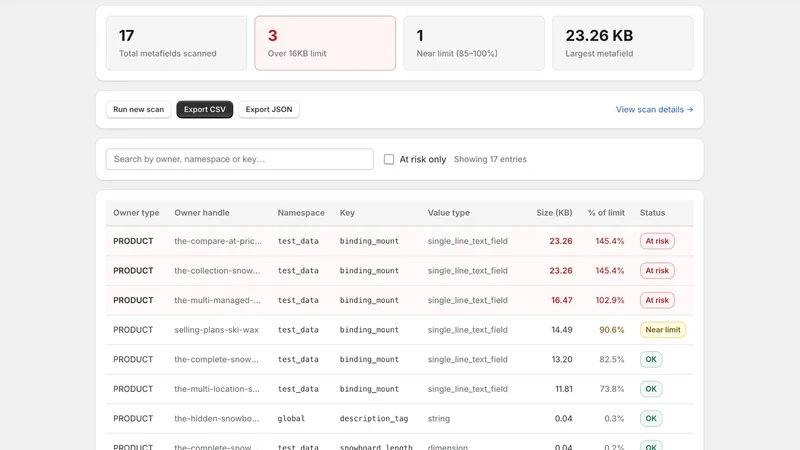Screen dimensions: 800x450
Task: Click the Namespace column header
Action: click(301, 213)
